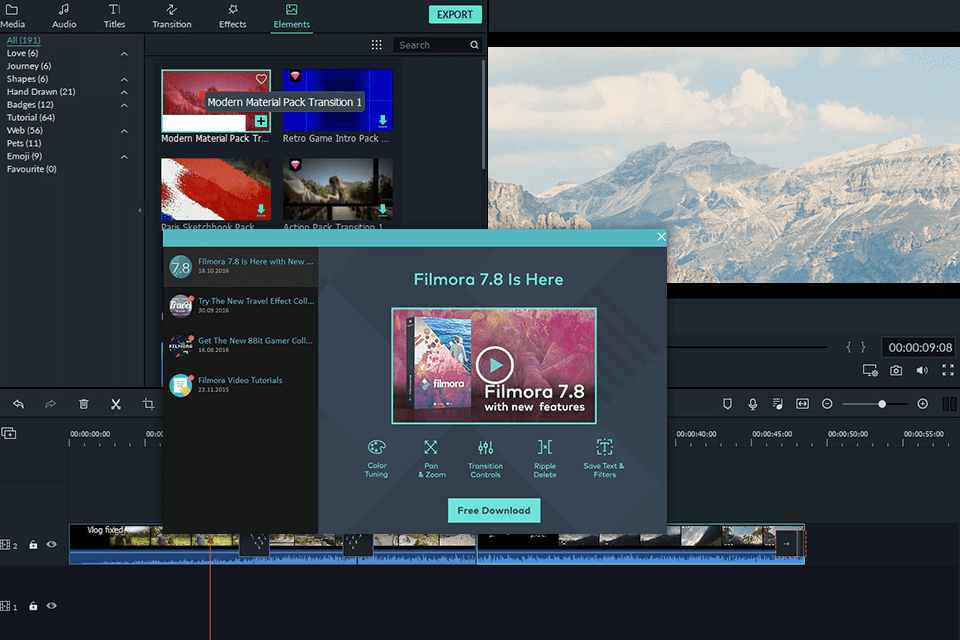Image resolution: width=960 pixels, height=640 pixels.
Task: Add a new track icon
Action: [x=9, y=433]
